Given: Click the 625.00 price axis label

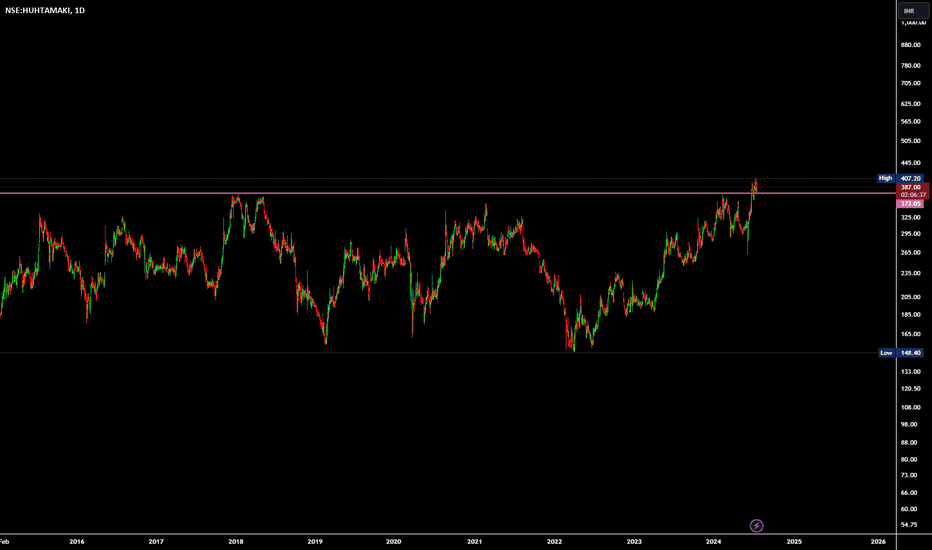Looking at the screenshot, I should pos(911,103).
